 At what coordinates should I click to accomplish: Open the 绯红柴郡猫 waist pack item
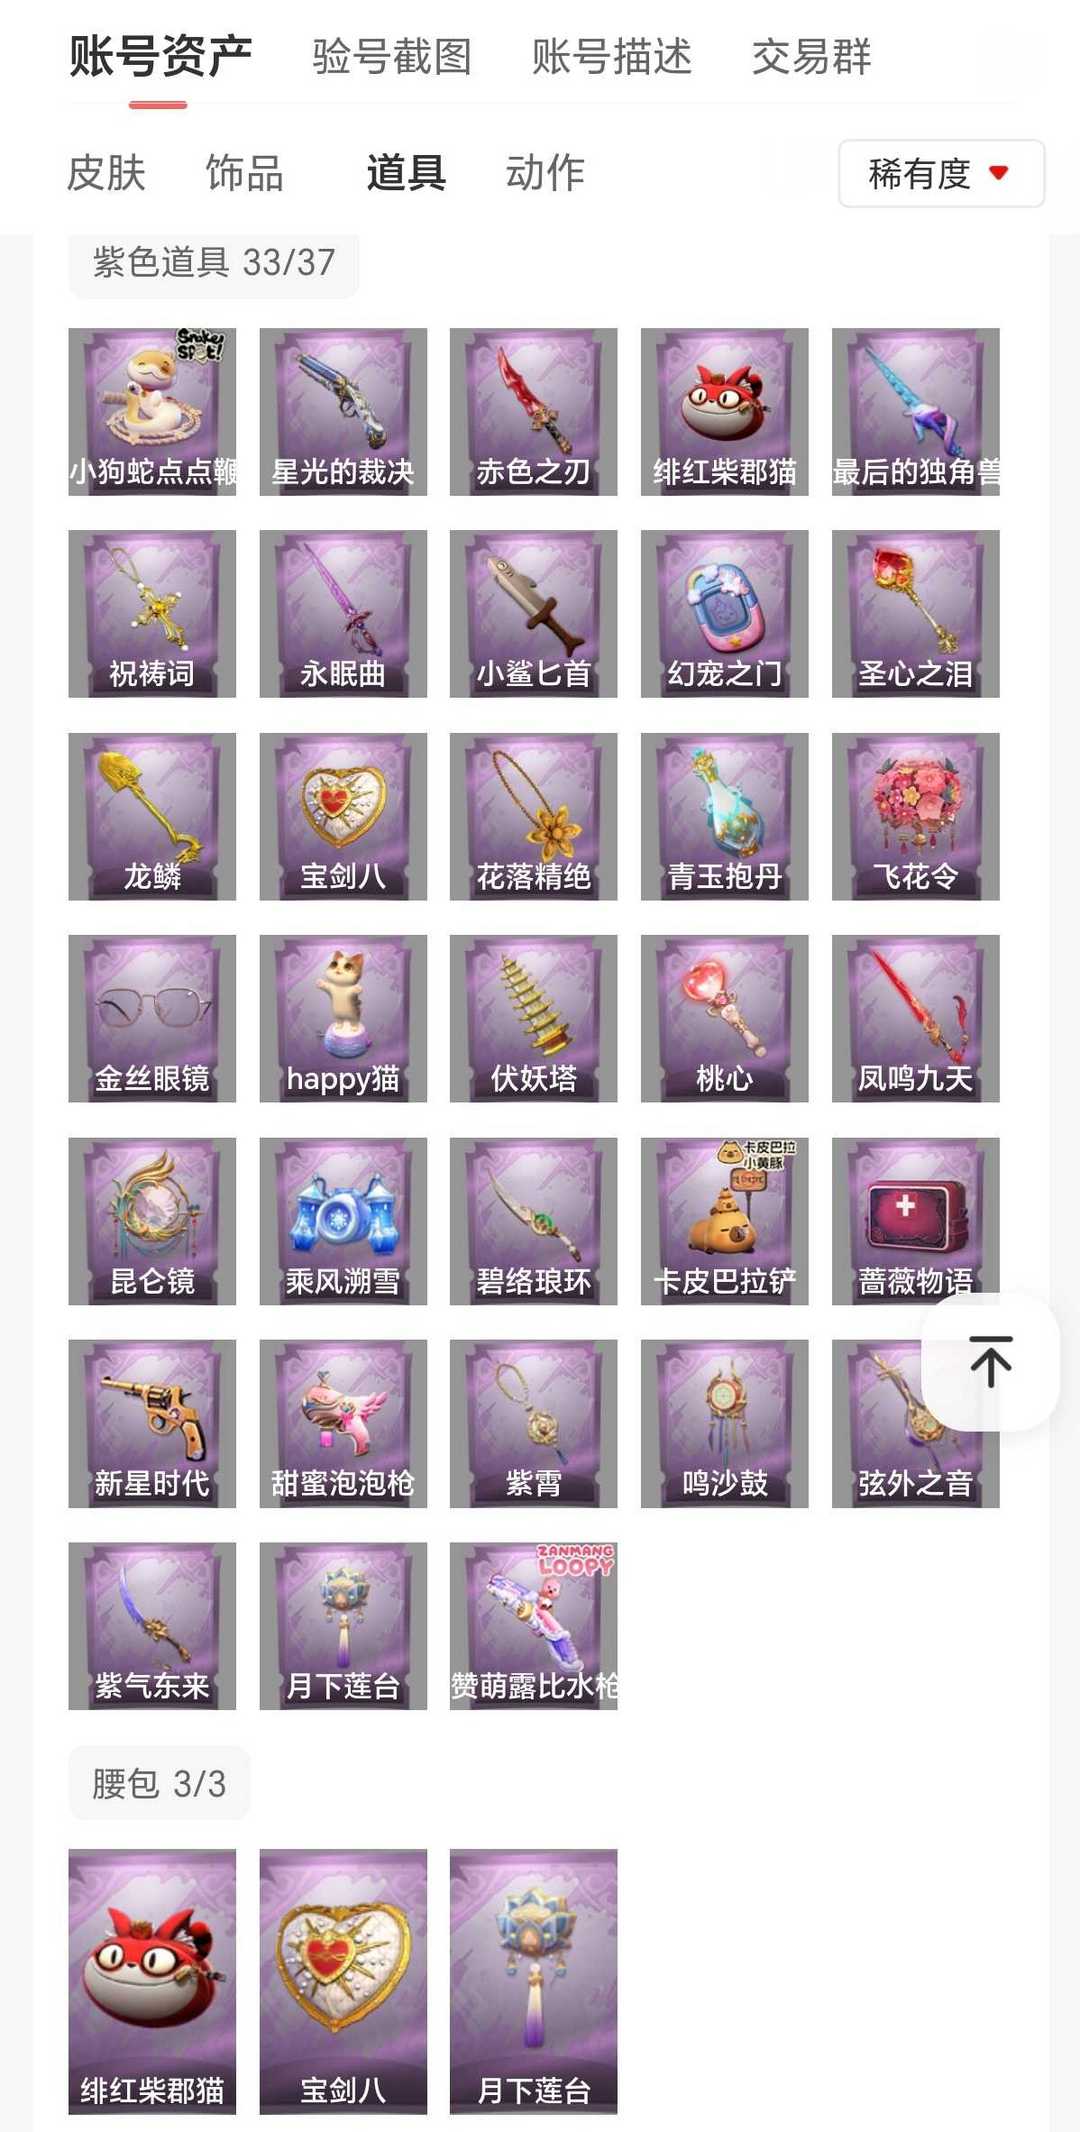pos(152,1981)
